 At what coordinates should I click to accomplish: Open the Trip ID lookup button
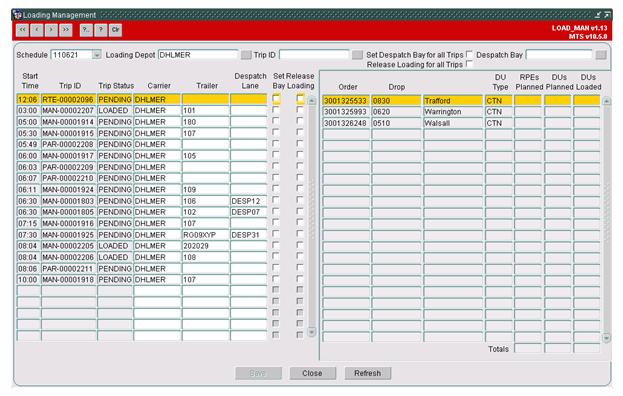(x=357, y=55)
